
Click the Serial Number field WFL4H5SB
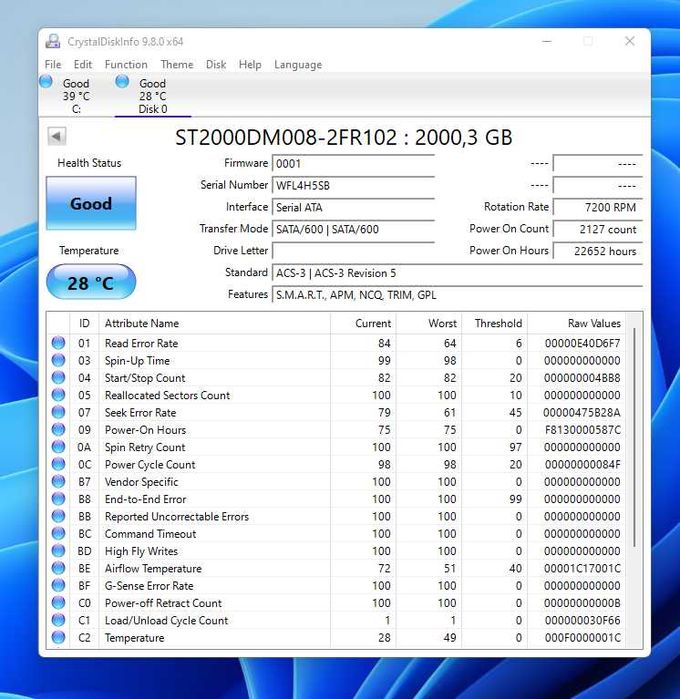click(353, 185)
